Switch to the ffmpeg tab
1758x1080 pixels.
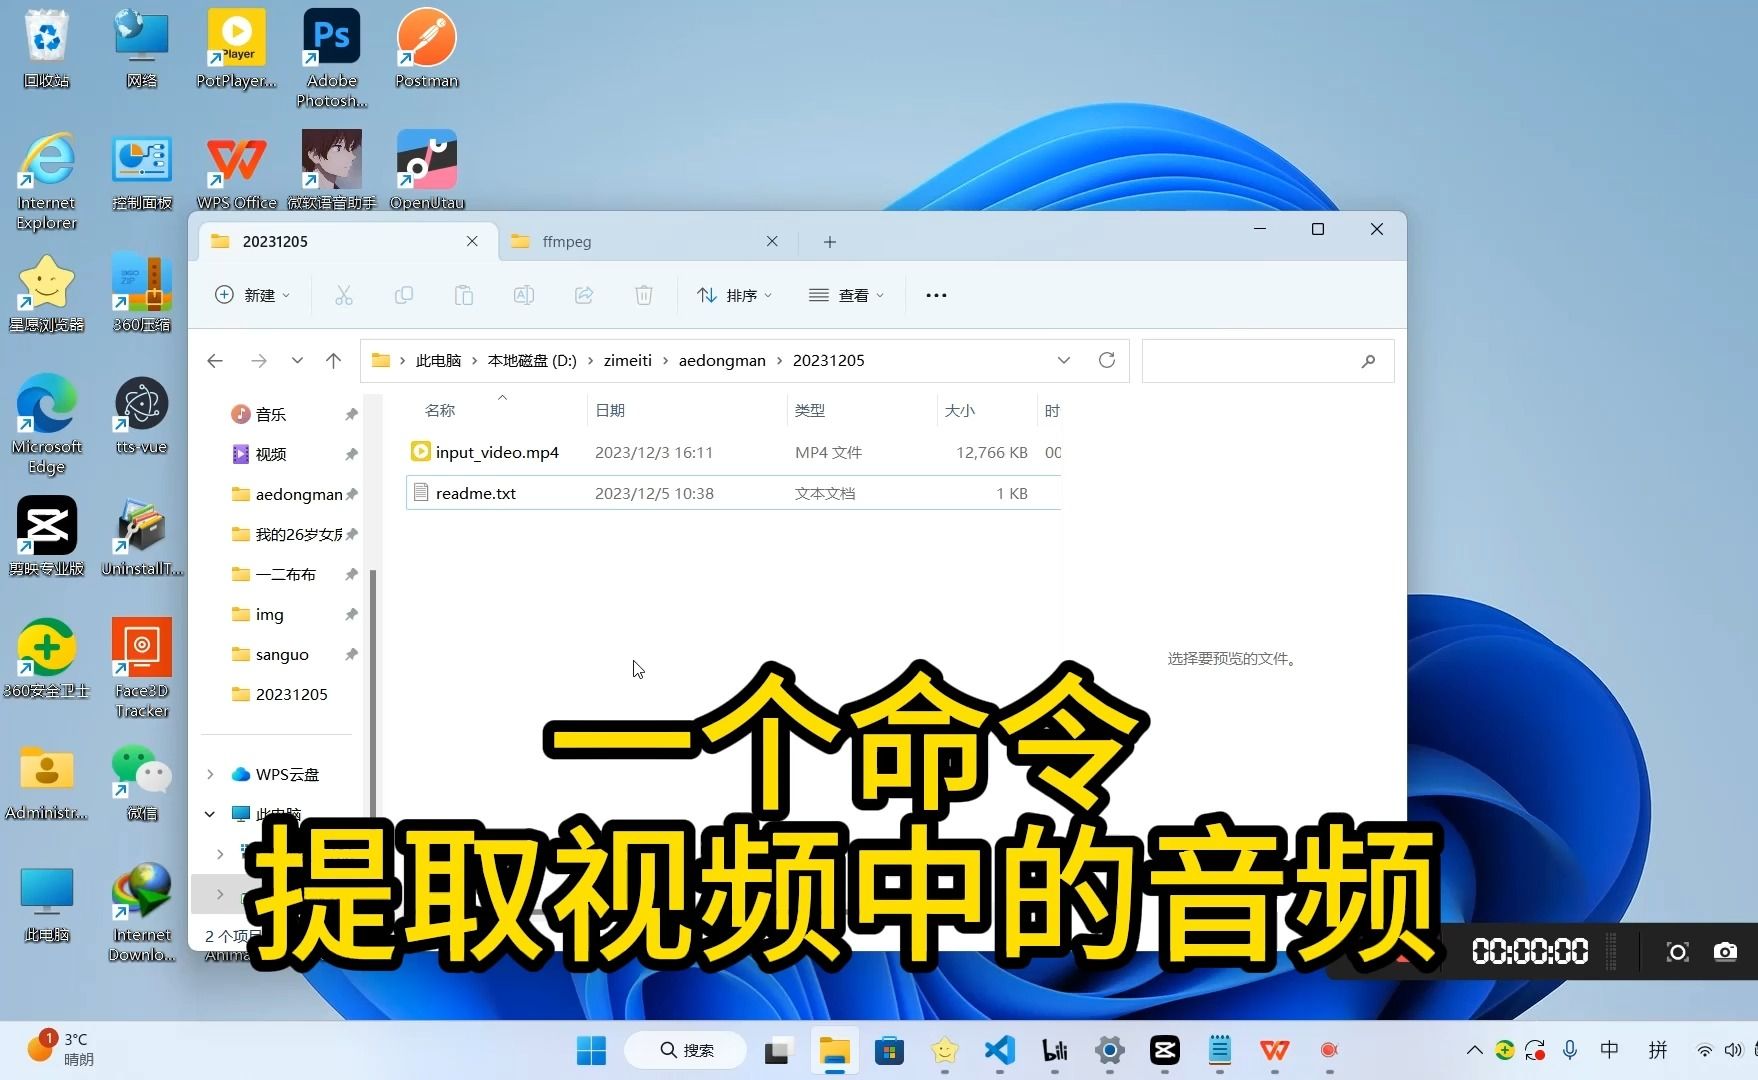click(x=645, y=242)
